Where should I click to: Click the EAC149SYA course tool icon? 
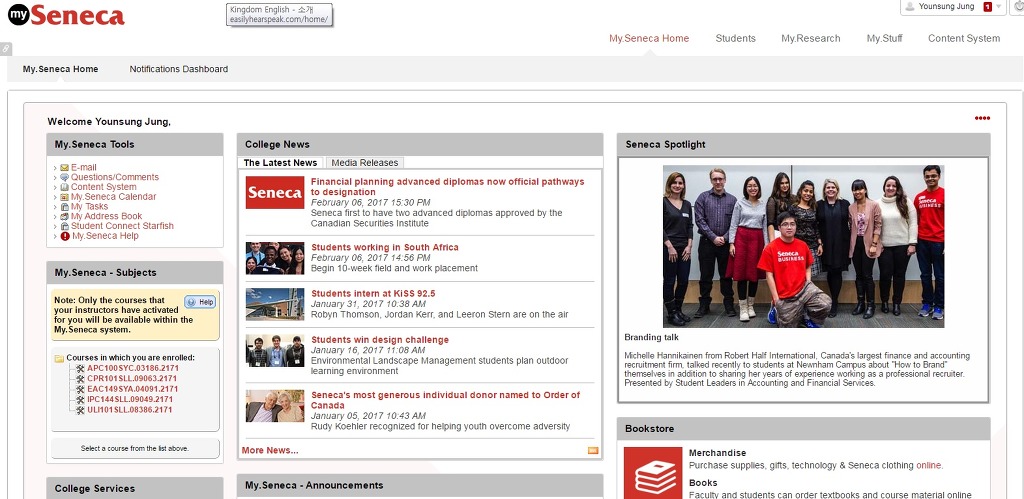[80, 389]
